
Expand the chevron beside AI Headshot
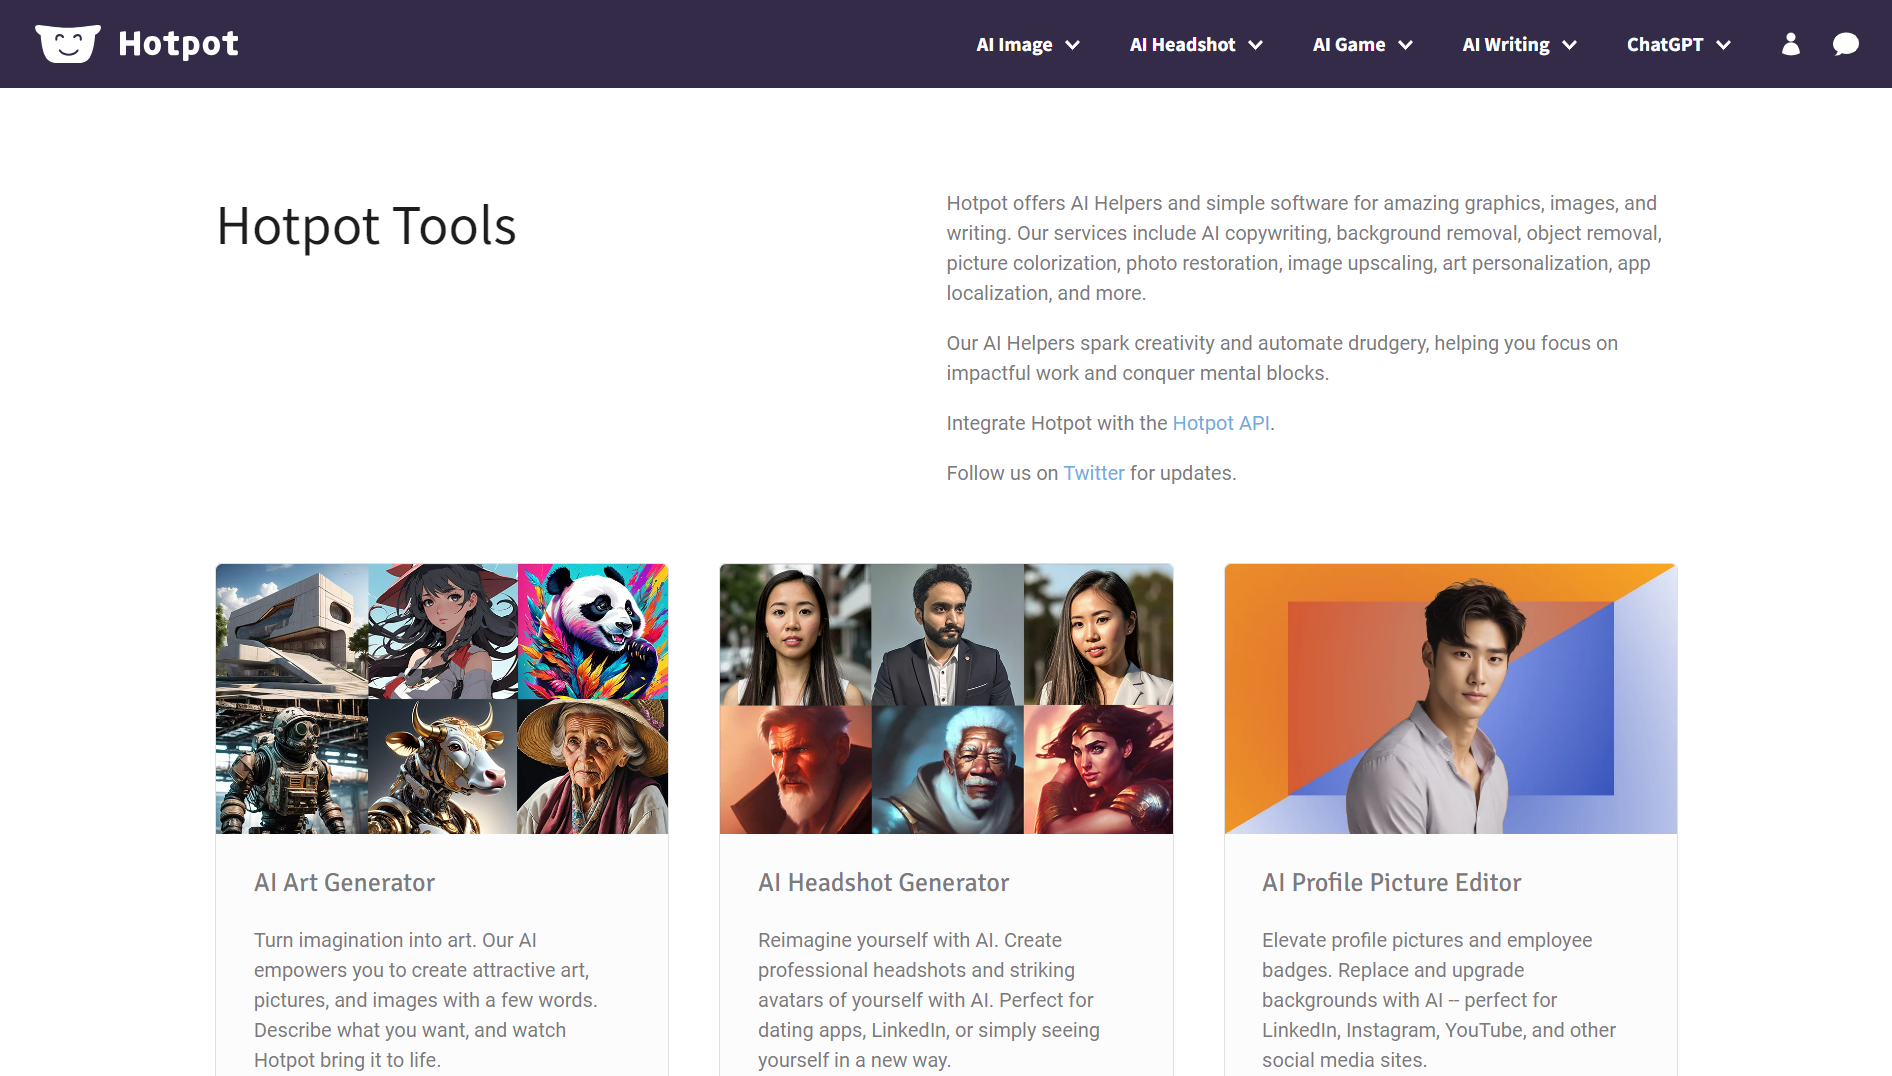(1255, 45)
